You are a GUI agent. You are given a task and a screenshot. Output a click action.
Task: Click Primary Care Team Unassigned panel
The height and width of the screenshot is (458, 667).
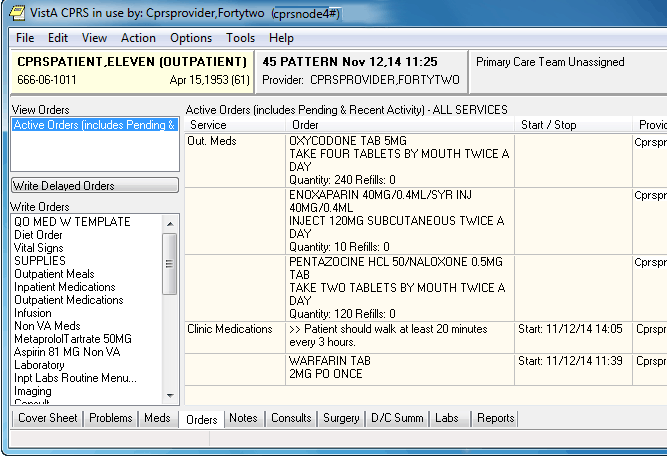[568, 71]
